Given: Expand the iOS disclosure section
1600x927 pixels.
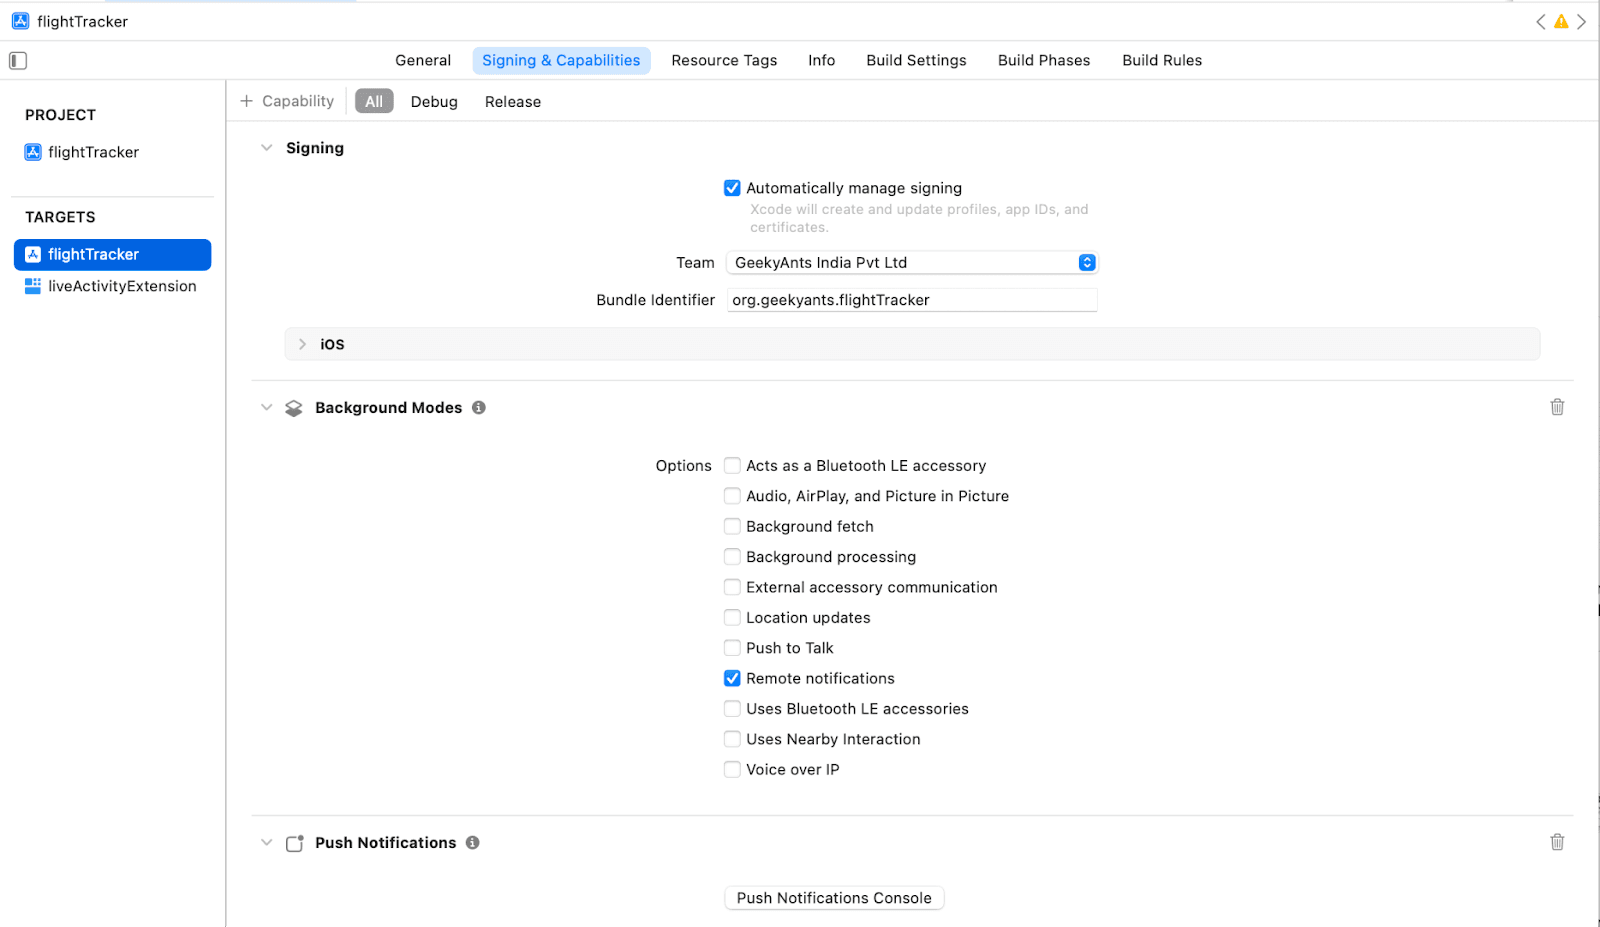Looking at the screenshot, I should coord(302,343).
